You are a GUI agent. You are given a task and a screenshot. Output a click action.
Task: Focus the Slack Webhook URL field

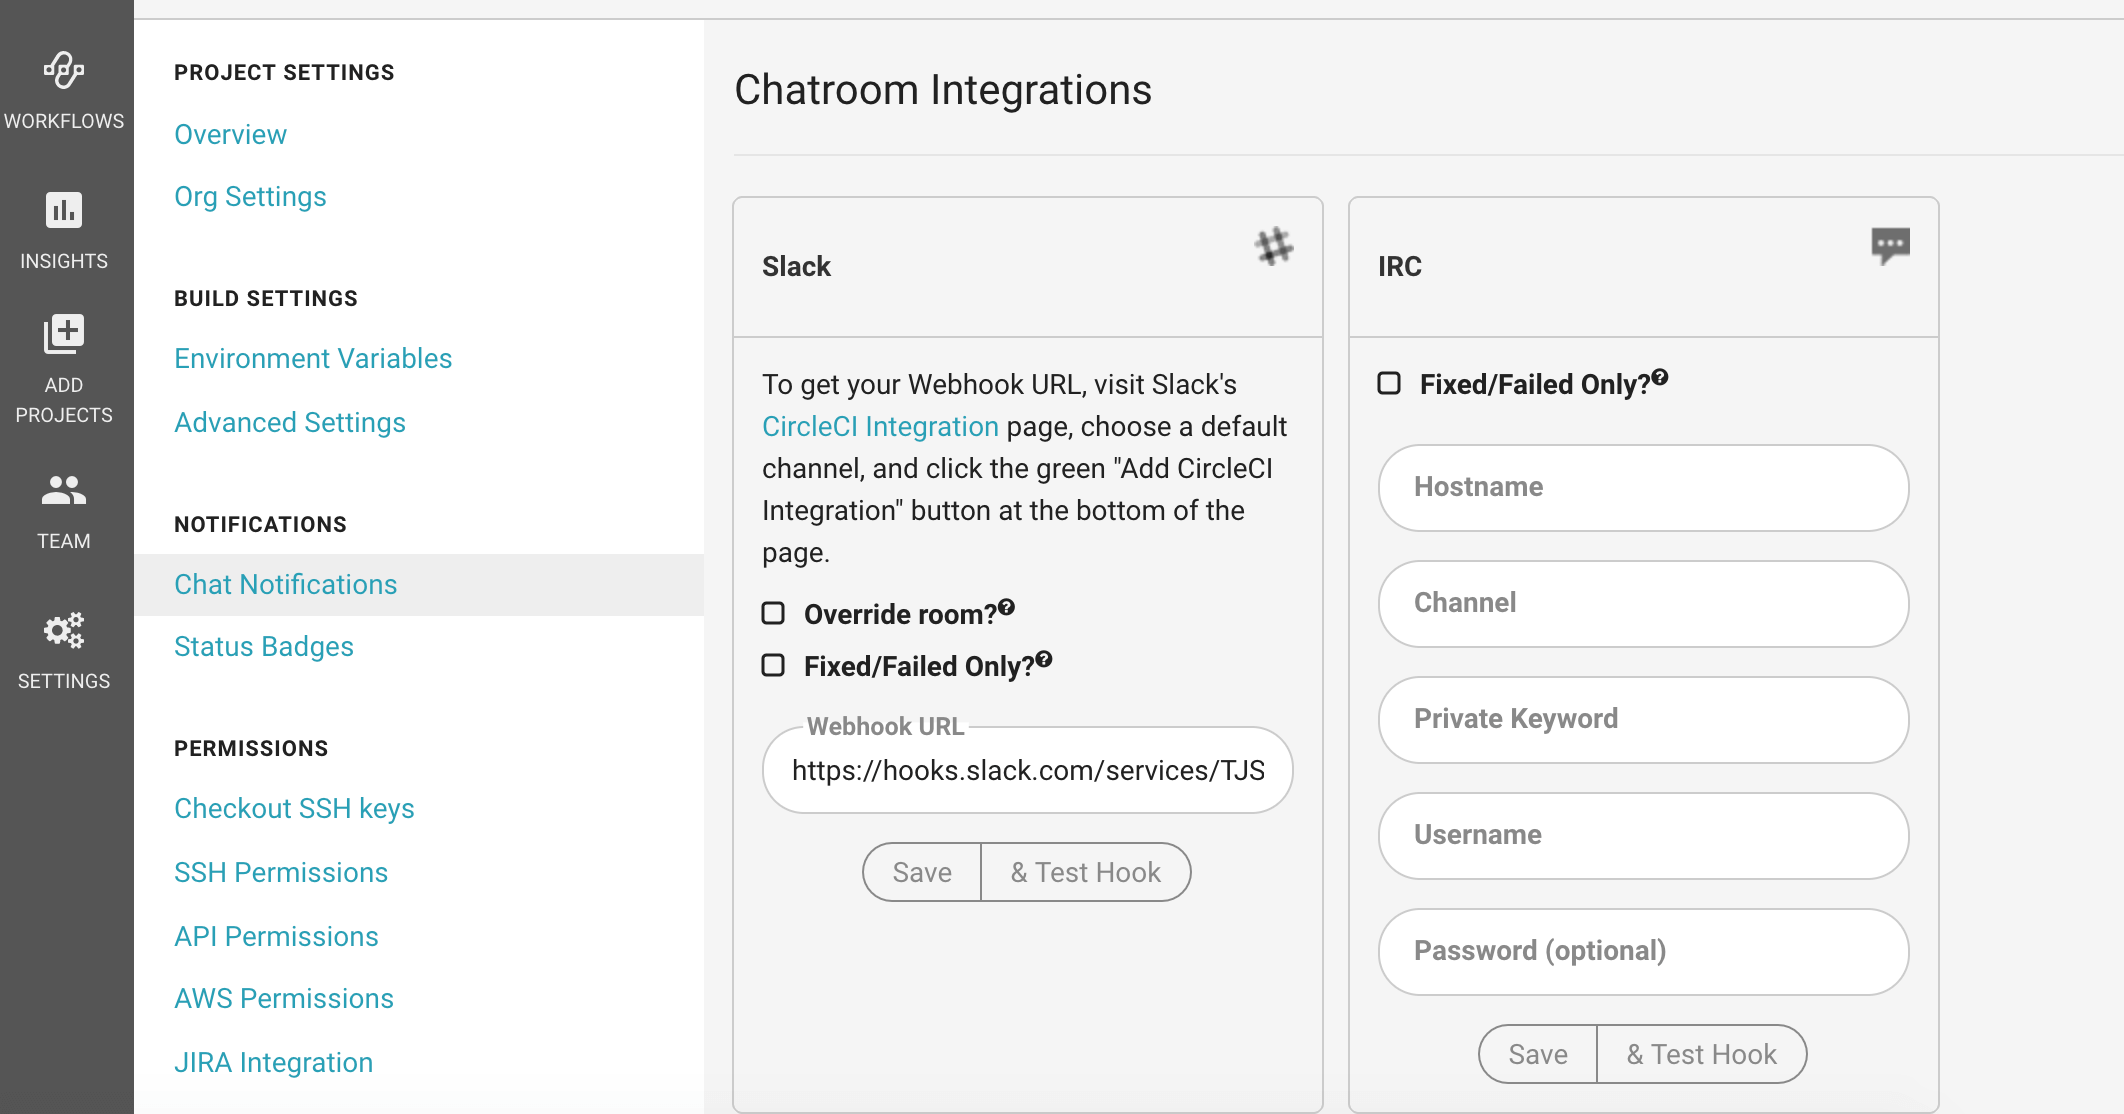[x=1027, y=771]
